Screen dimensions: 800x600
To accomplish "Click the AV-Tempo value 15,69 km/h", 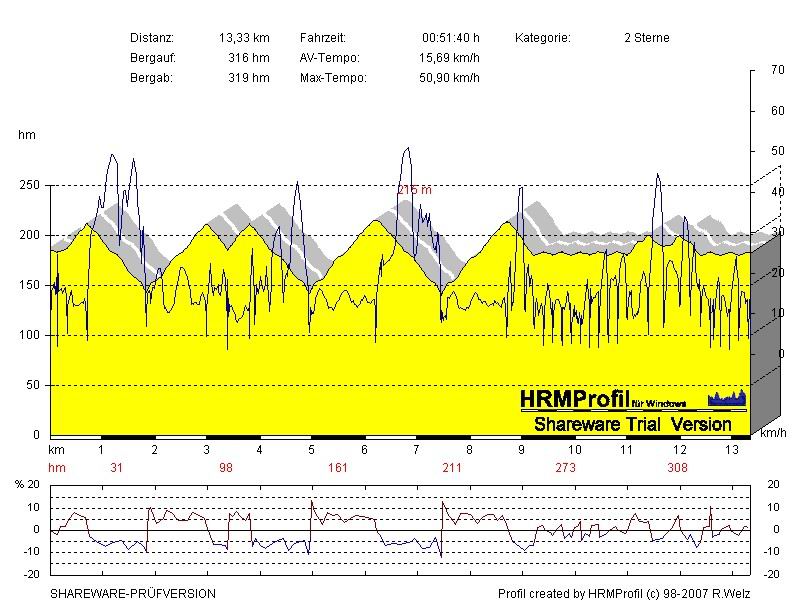I will [449, 58].
